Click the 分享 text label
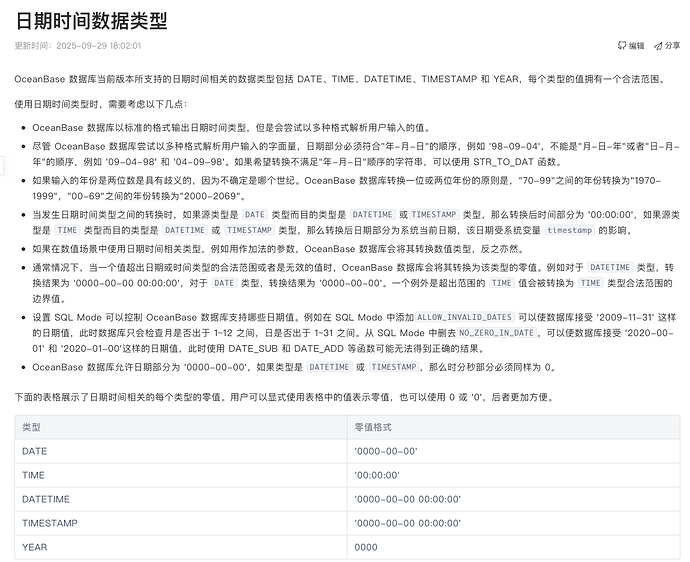 (x=672, y=45)
